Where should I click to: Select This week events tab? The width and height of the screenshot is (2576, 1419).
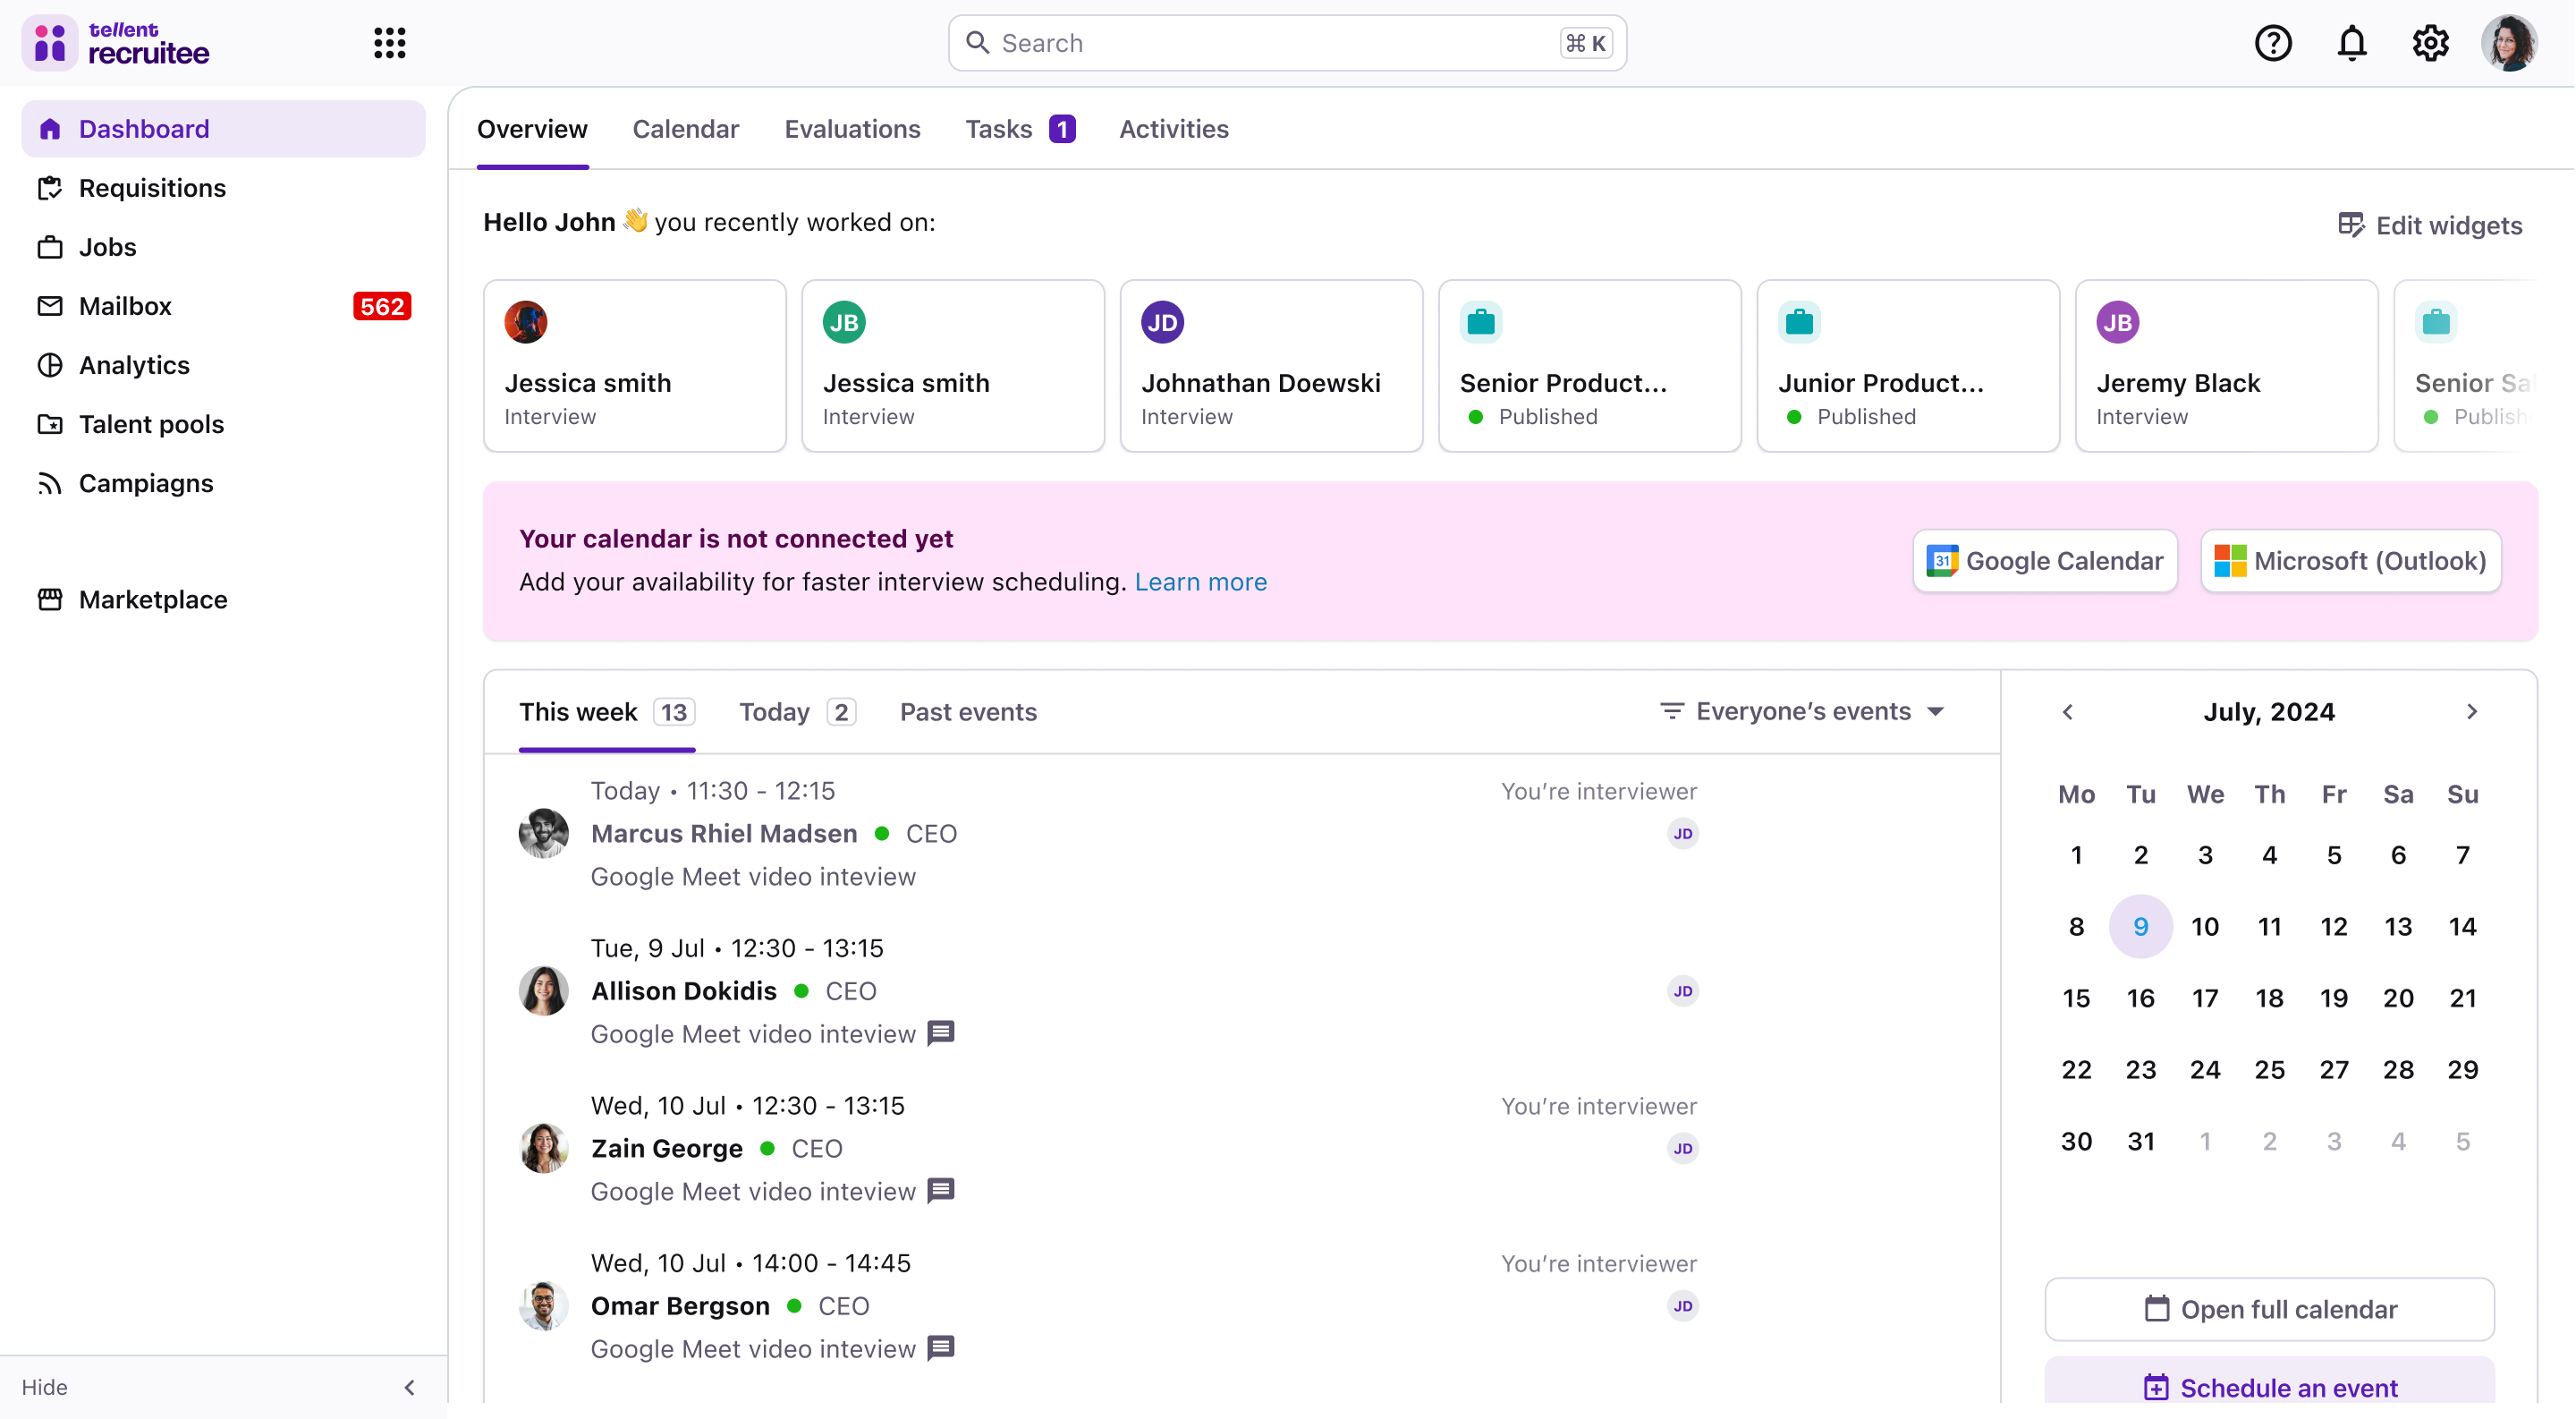606,712
